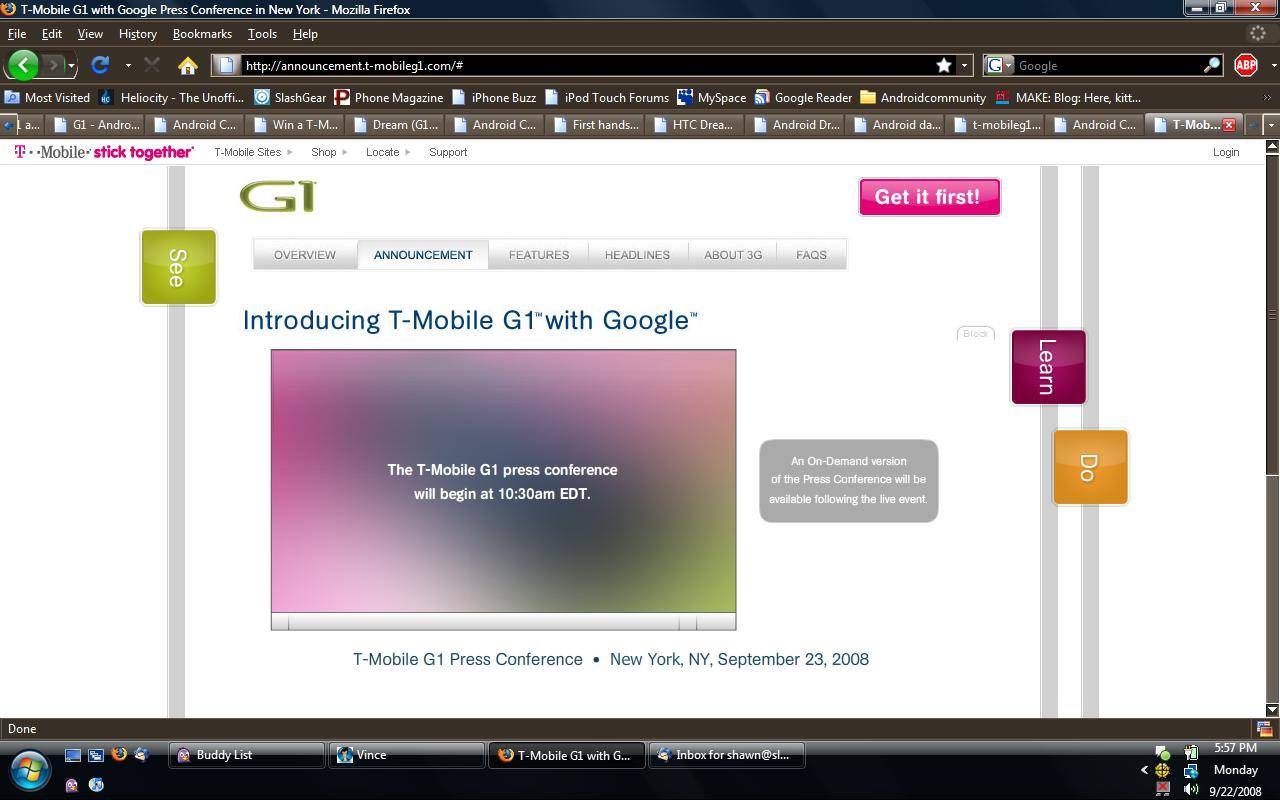
Task: Expand the address bar URL history dropdown
Action: pyautogui.click(x=964, y=66)
